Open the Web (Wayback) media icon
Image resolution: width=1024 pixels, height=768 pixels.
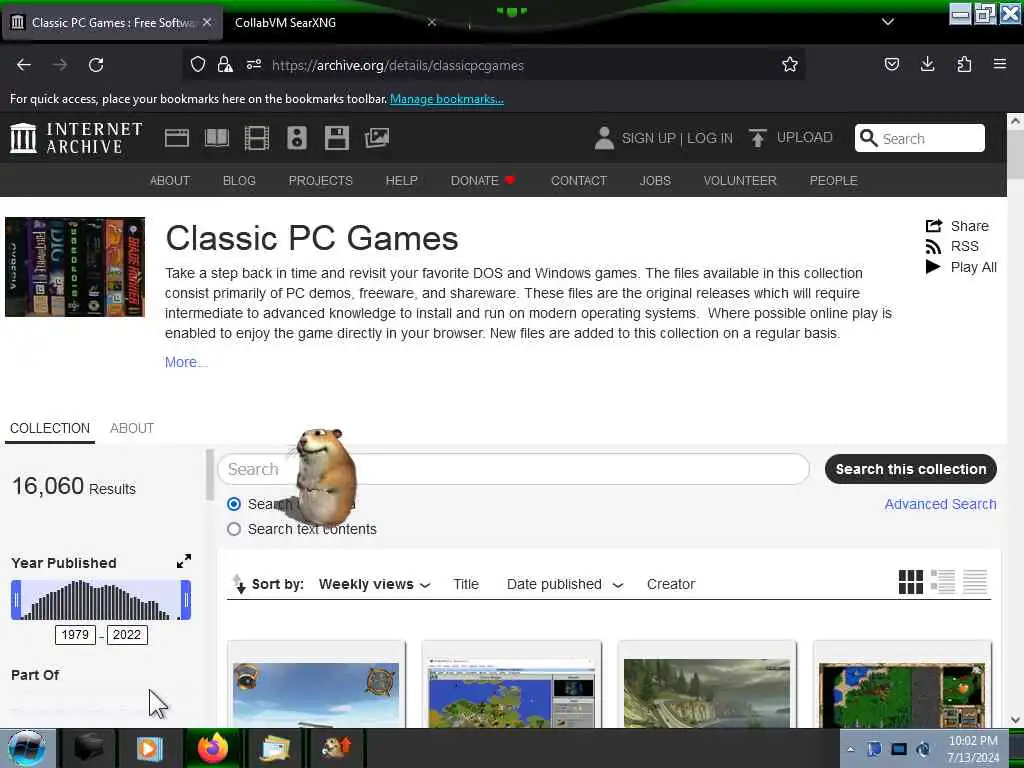[x=177, y=138]
